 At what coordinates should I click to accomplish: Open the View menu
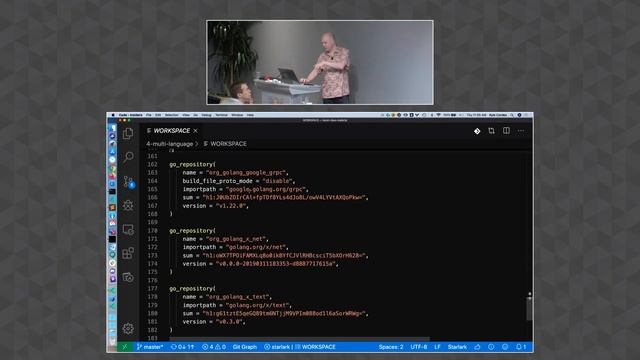186,115
